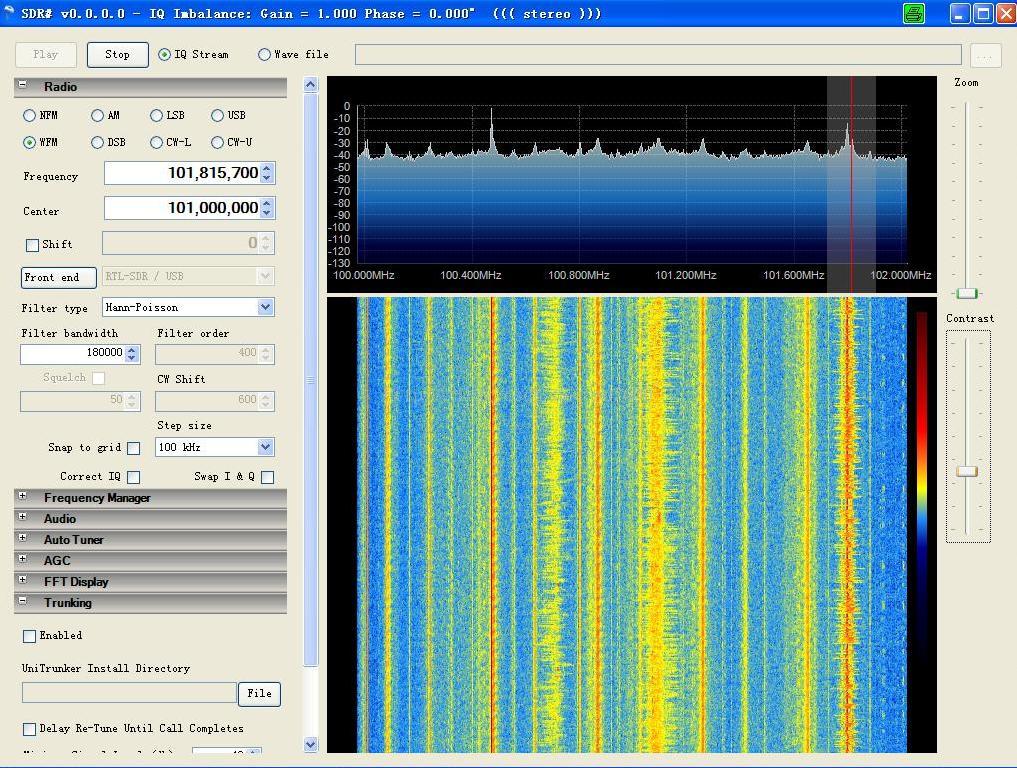Viewport: 1017px width, 768px height.
Task: Decrease Filter bandwidth with down arrow
Action: pyautogui.click(x=132, y=357)
